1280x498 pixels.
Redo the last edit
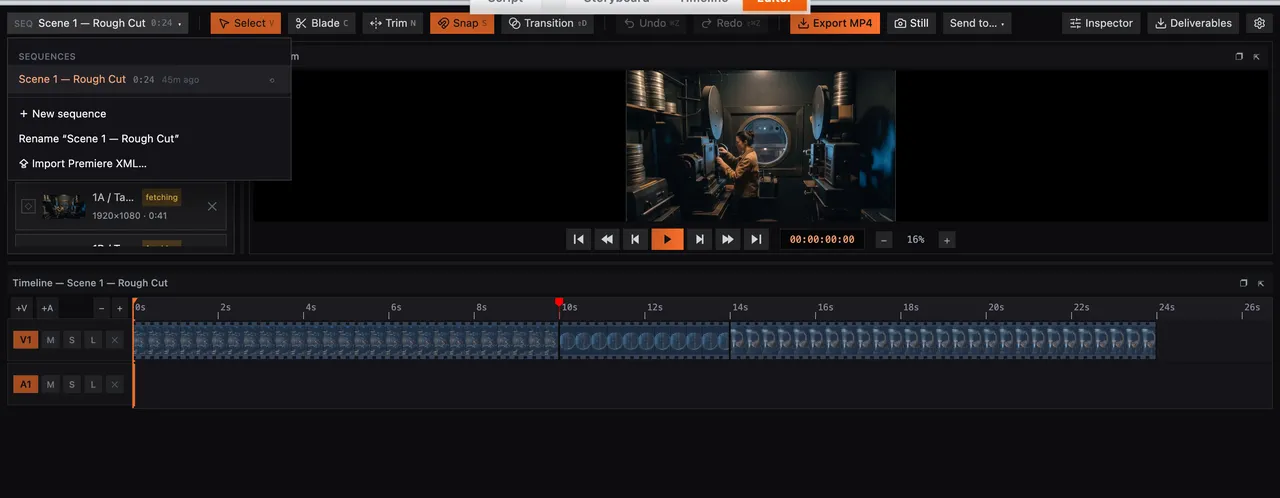pos(731,23)
